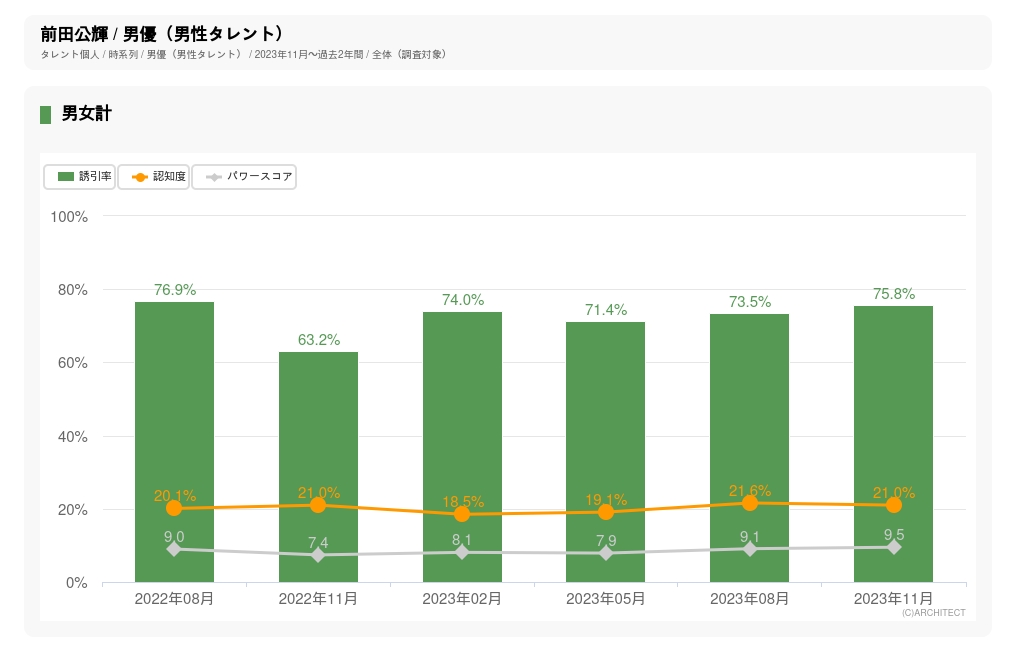
Task: Select orange 19.1% marker at 2023年05月
Action: (x=606, y=512)
